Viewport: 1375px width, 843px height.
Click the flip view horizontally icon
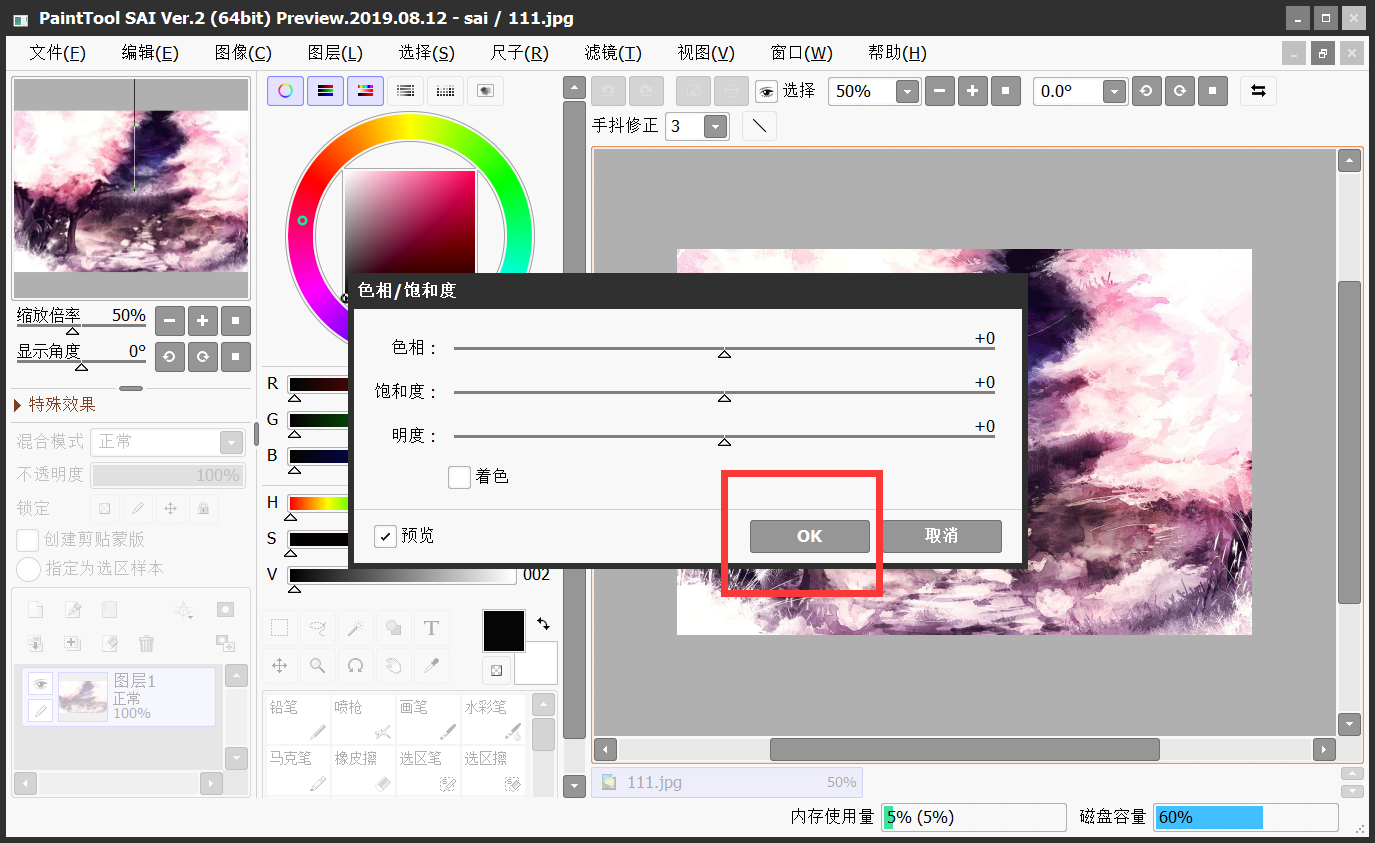1258,91
